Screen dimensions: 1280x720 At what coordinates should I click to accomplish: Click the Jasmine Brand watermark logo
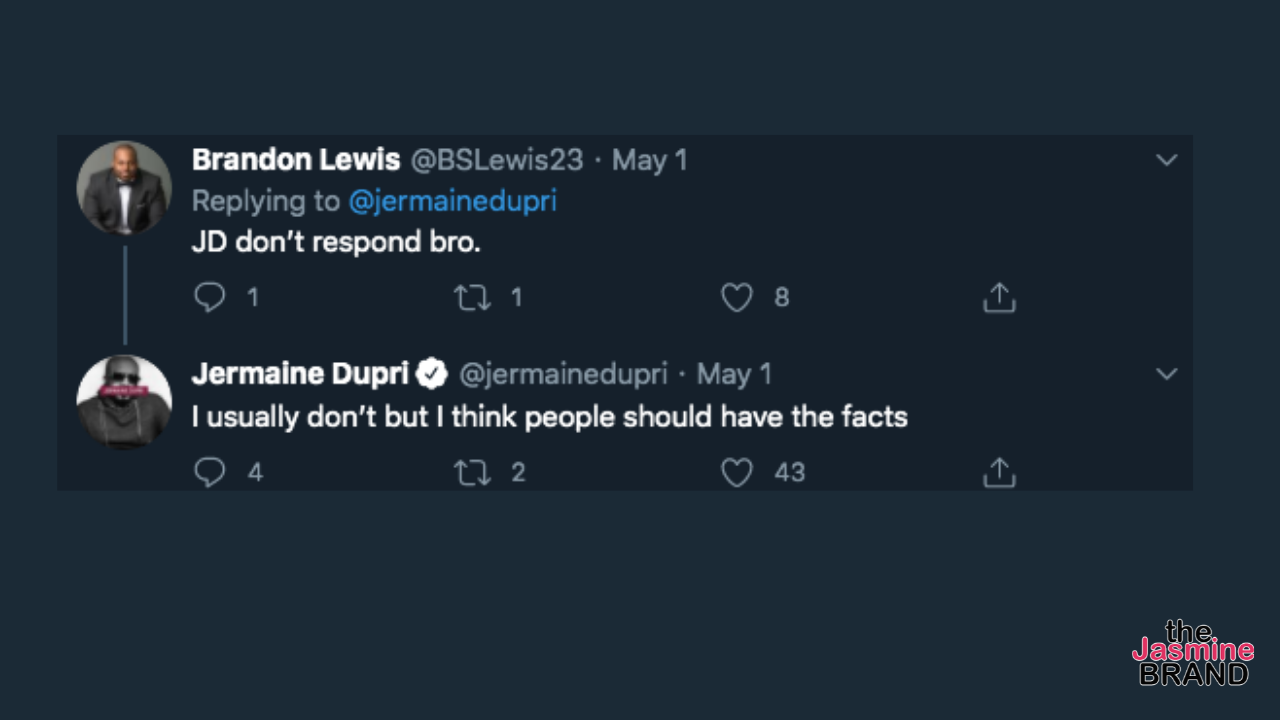point(1193,653)
